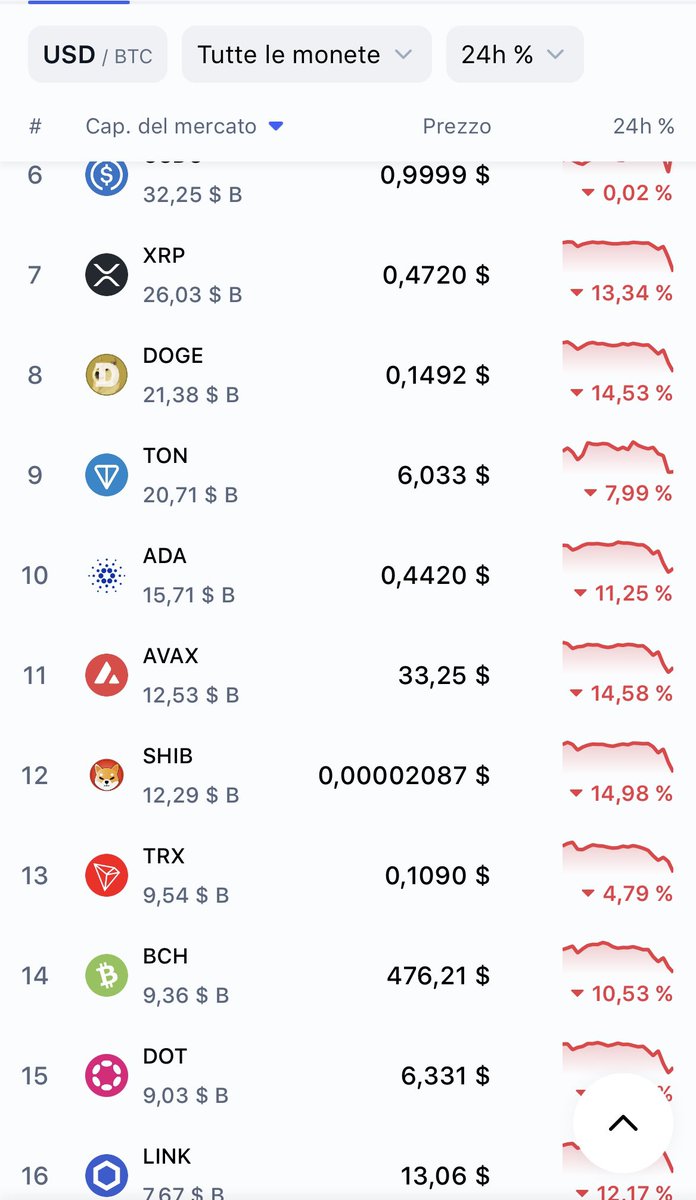Open the AVAX price 33,25 $
This screenshot has width=696, height=1200.
coord(444,675)
